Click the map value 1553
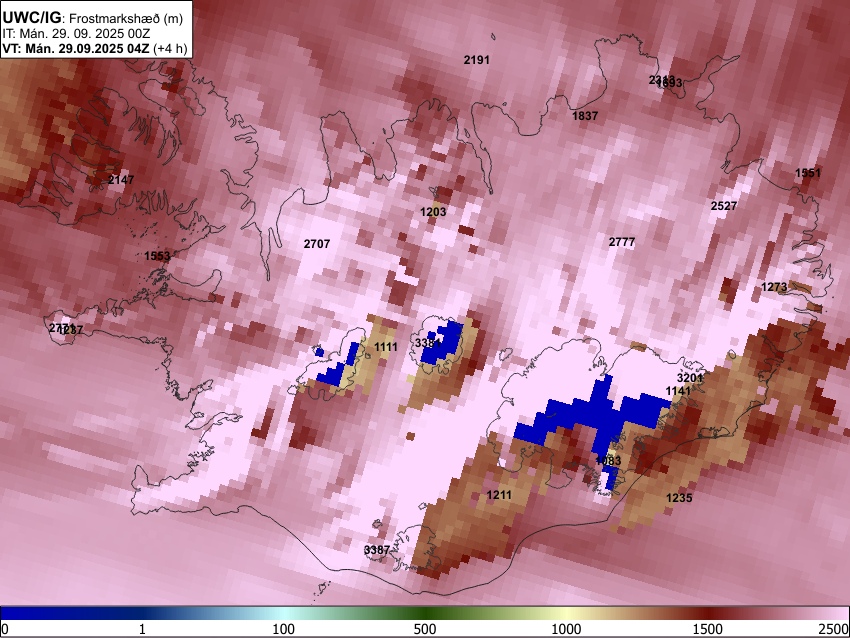This screenshot has width=850, height=638. [157, 256]
